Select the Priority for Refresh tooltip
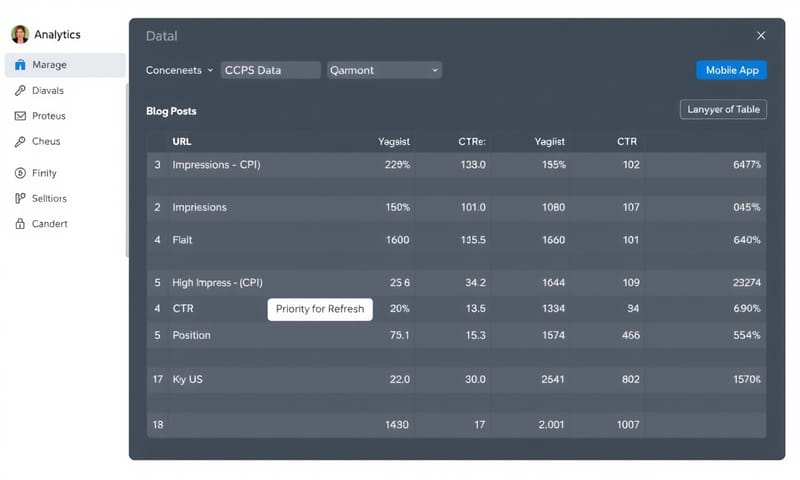This screenshot has height=480, width=800. click(x=320, y=309)
